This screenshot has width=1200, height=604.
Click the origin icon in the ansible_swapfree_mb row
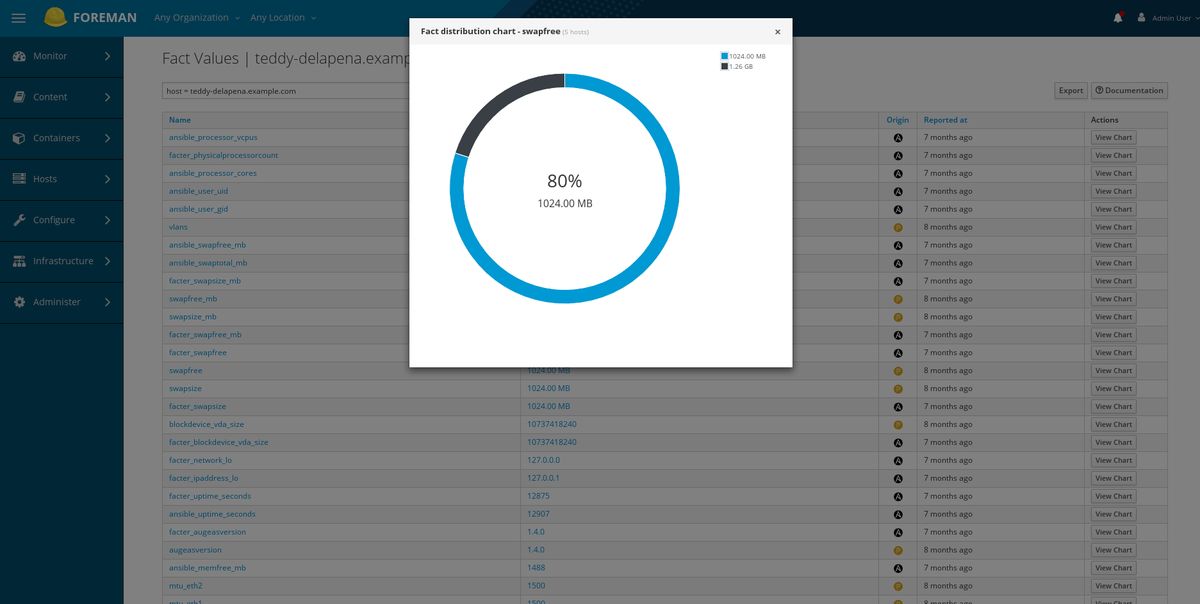tap(897, 244)
